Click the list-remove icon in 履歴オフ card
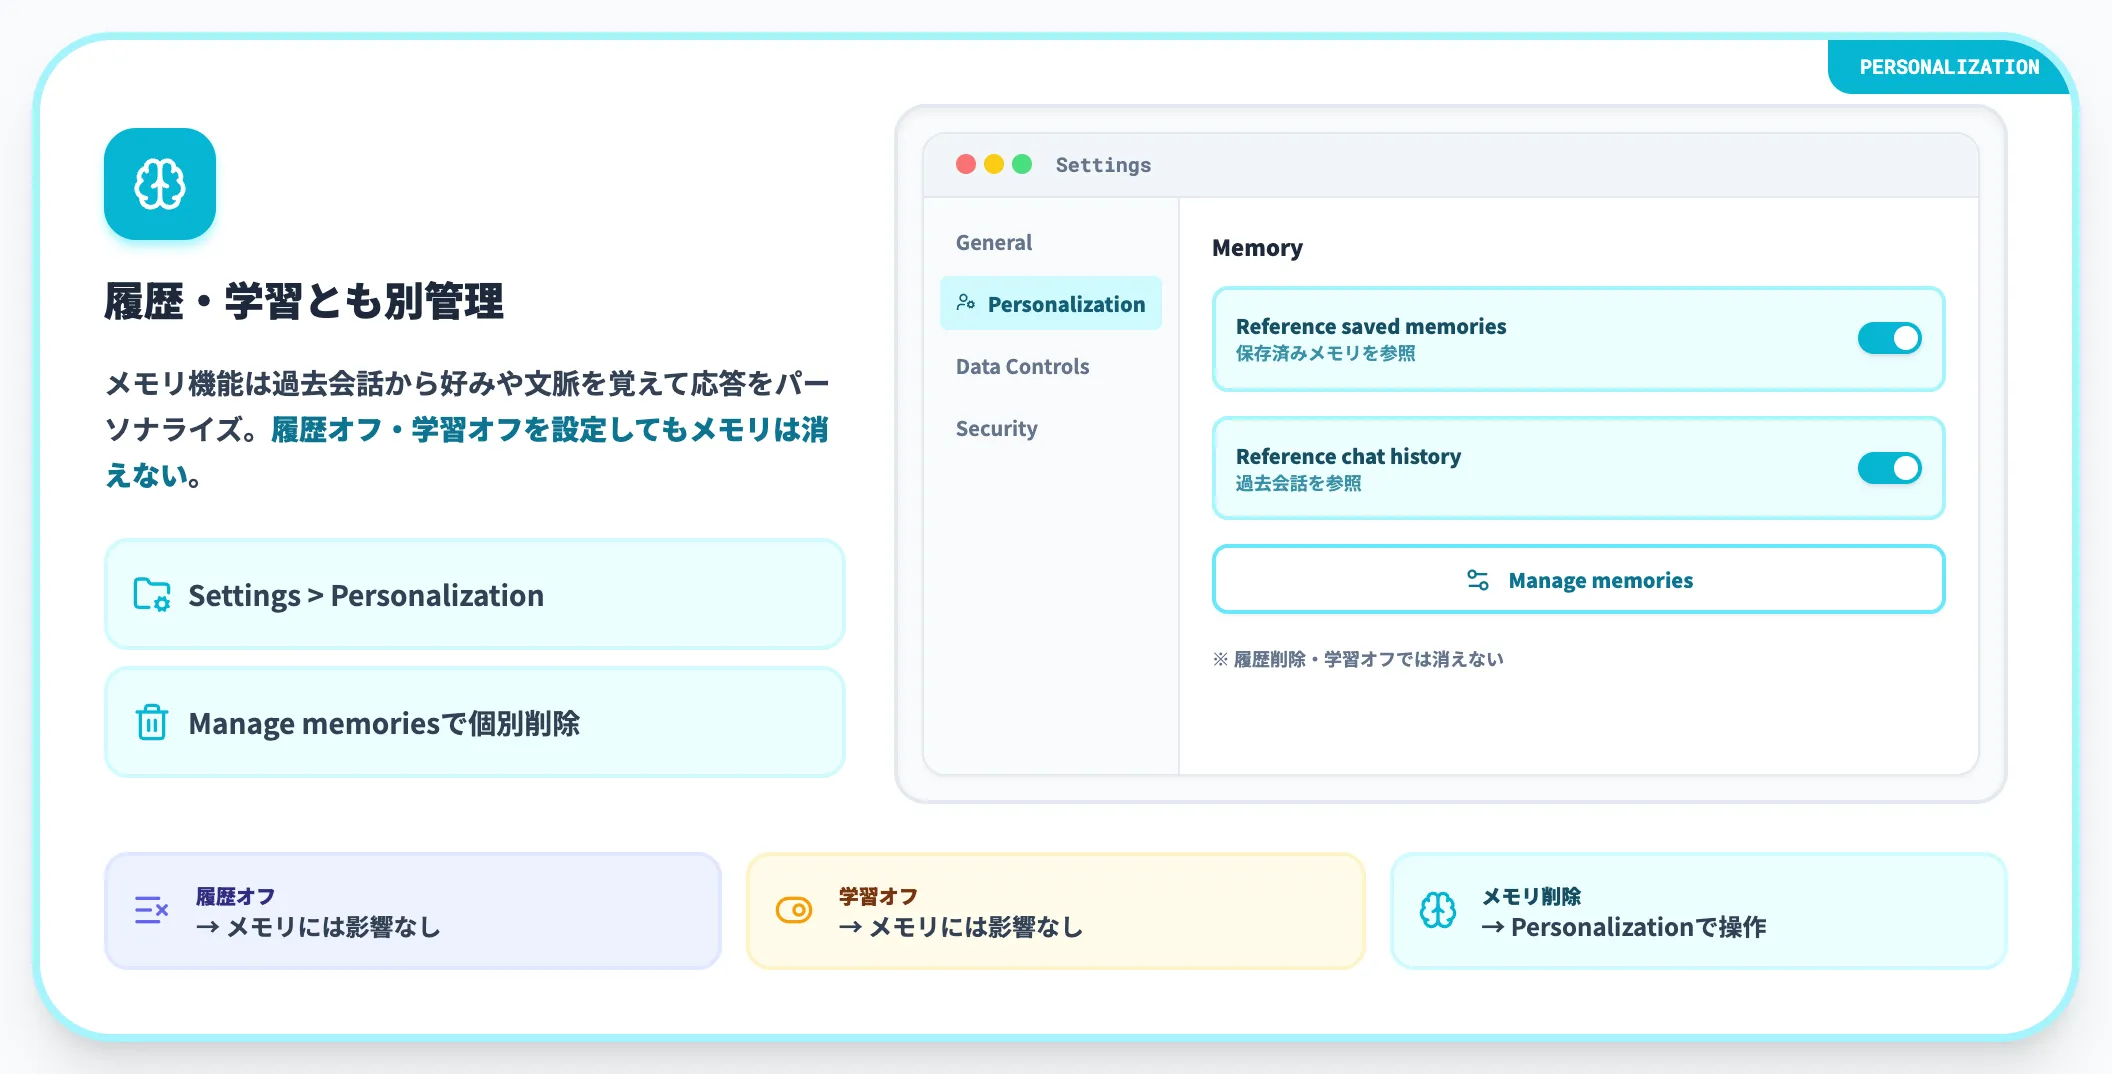Image resolution: width=2112 pixels, height=1074 pixels. coord(152,910)
